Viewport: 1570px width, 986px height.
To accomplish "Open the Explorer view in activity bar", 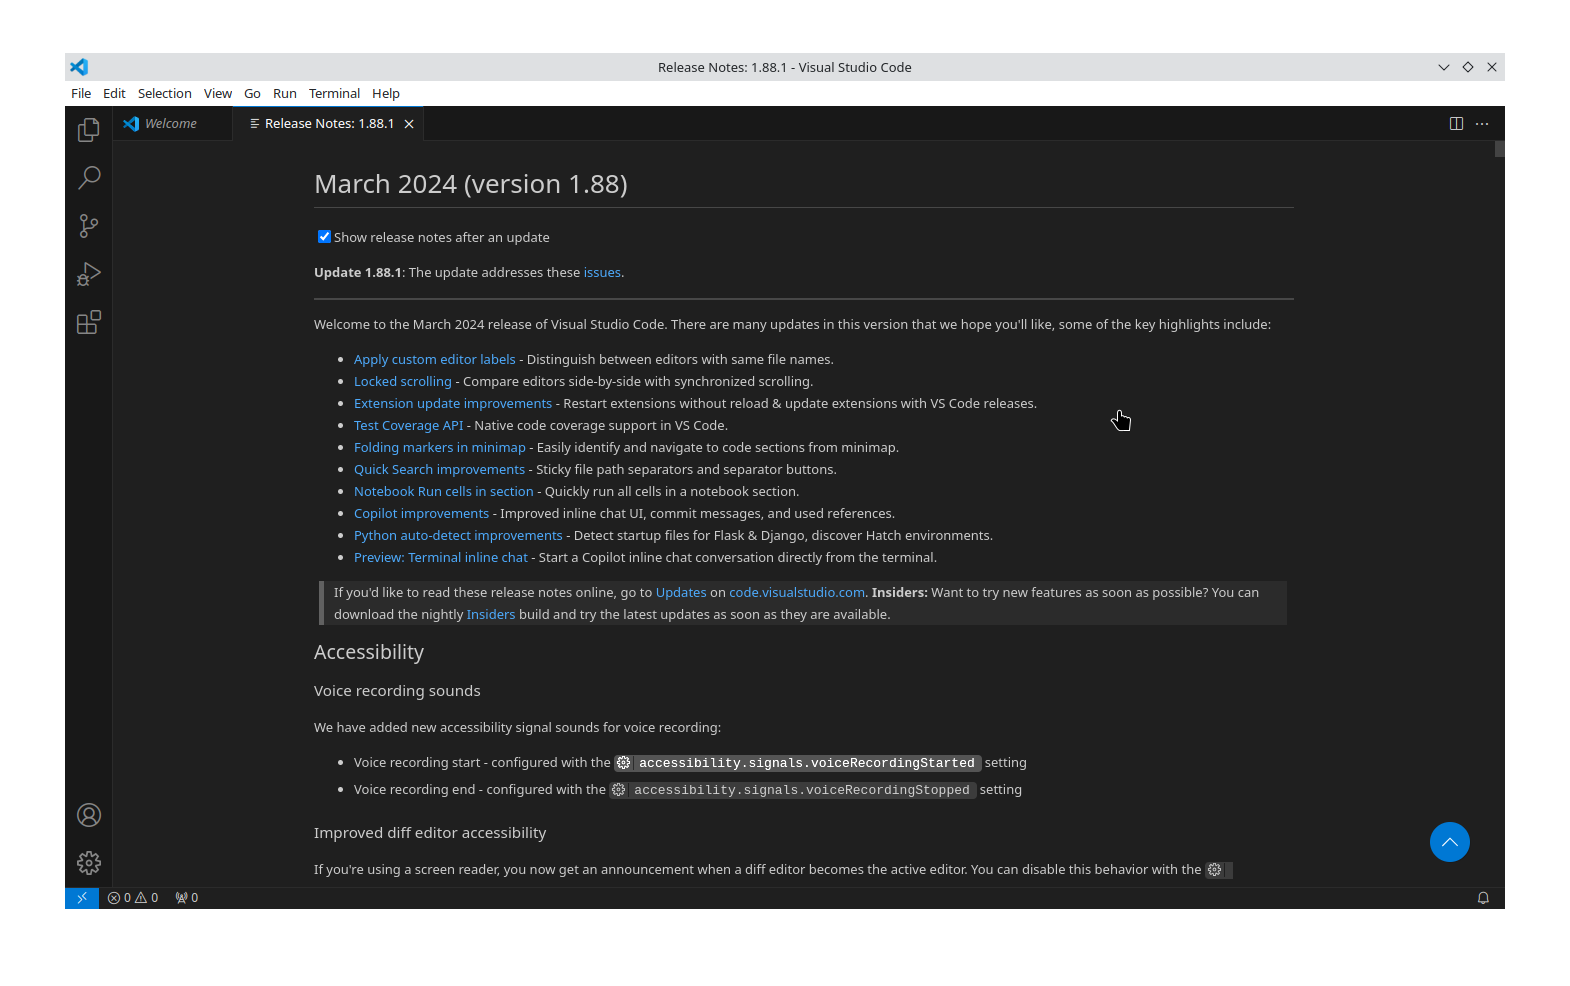I will coord(89,129).
